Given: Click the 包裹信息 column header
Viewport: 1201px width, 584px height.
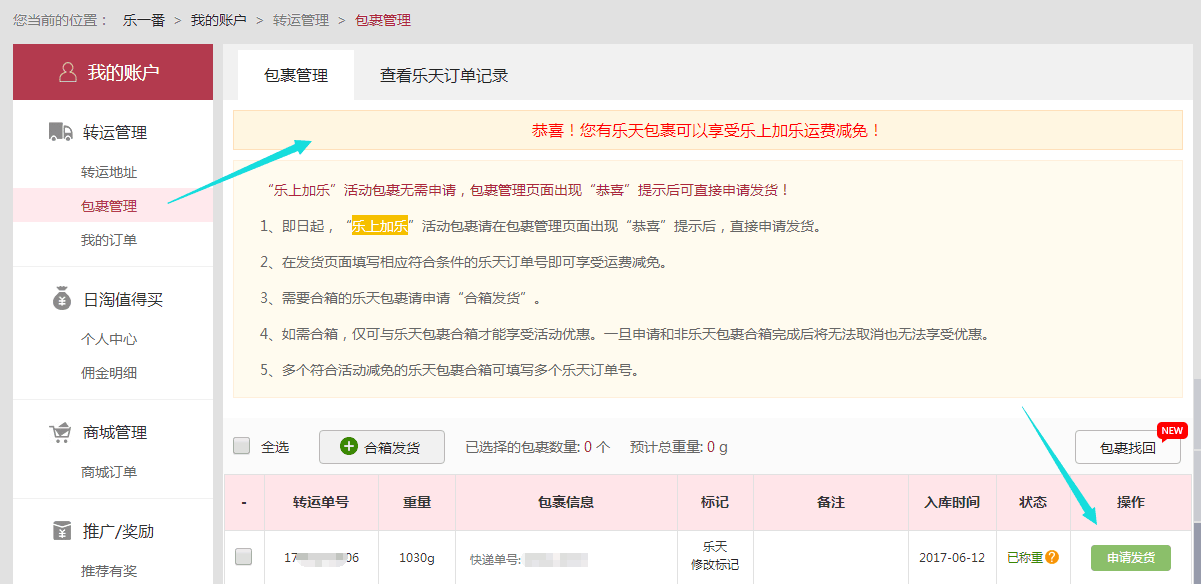Looking at the screenshot, I should click(566, 502).
